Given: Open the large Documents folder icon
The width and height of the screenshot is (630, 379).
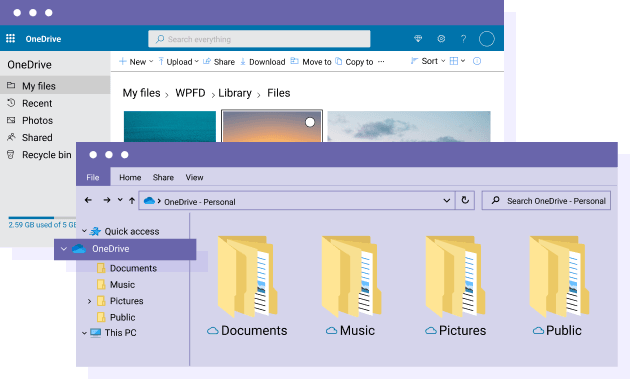Looking at the screenshot, I should (247, 277).
